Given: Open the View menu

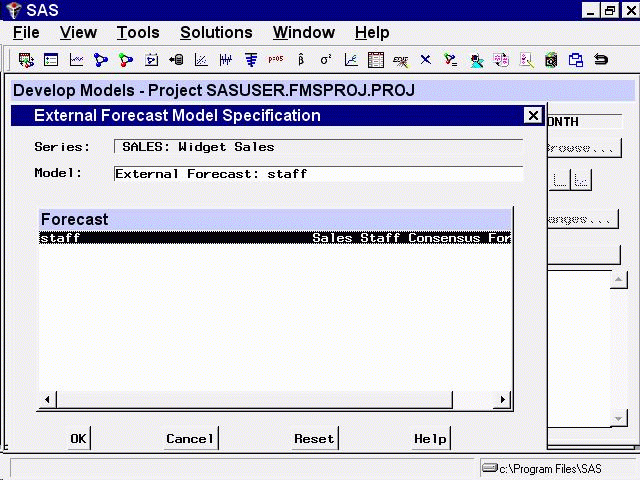Looking at the screenshot, I should [x=78, y=33].
